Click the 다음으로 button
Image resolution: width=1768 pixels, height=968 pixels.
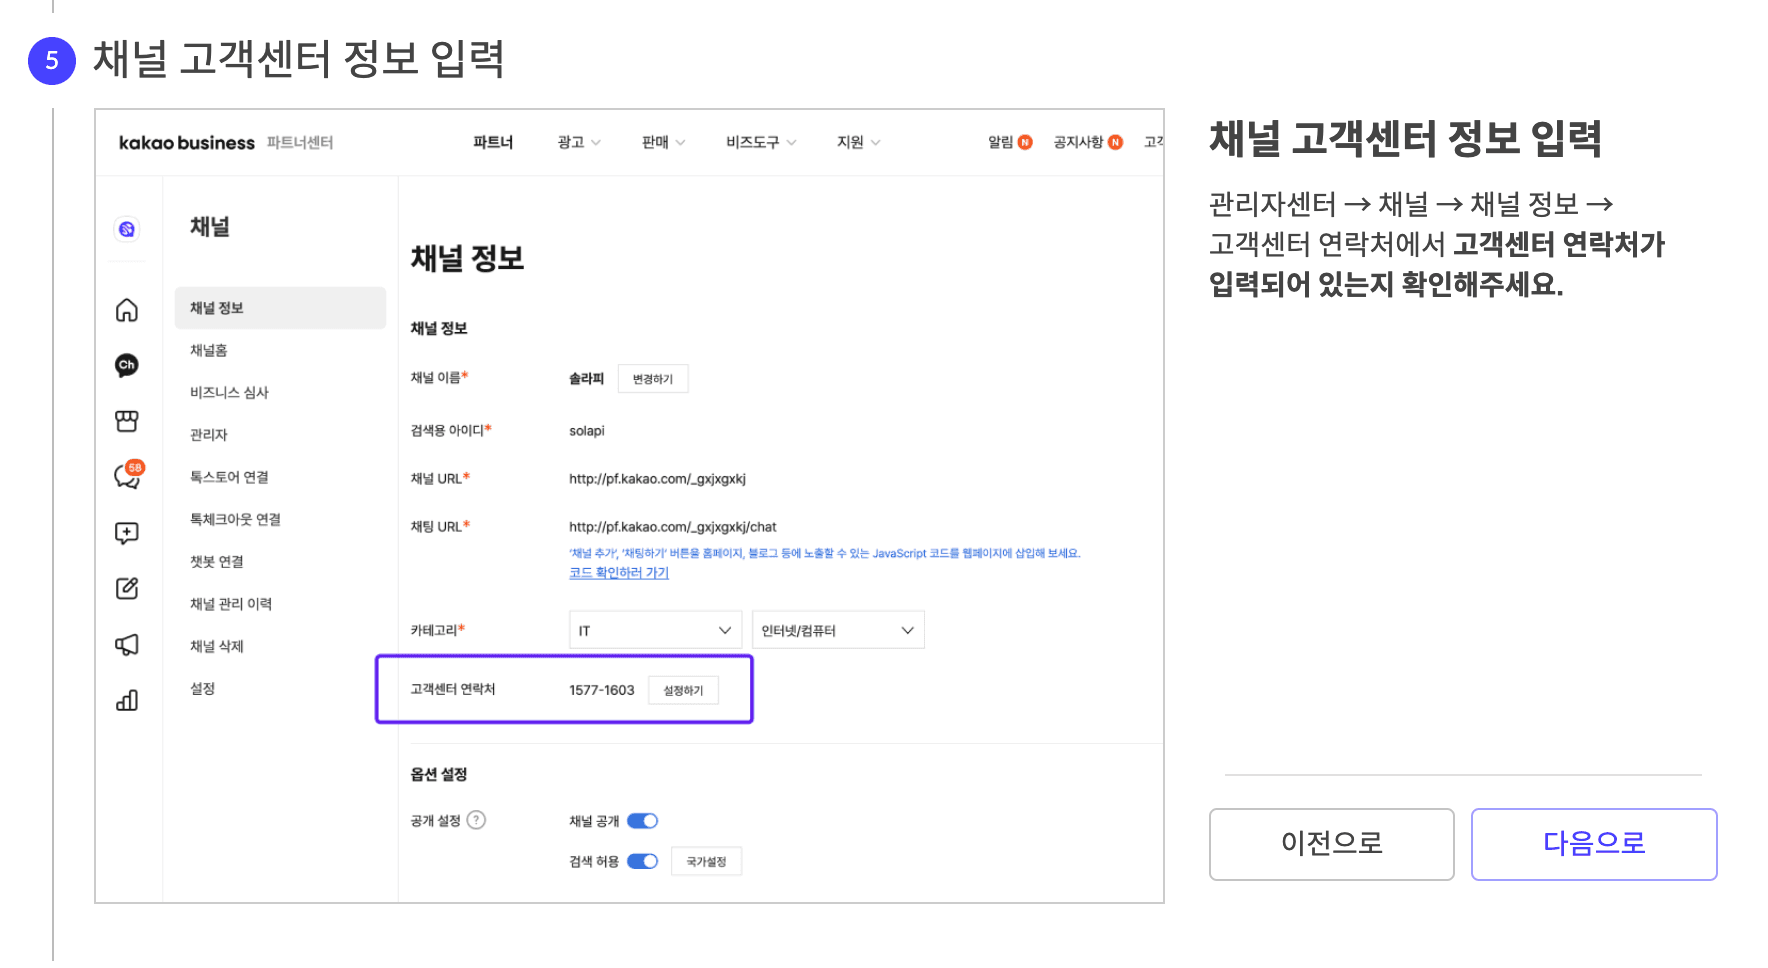coord(1593,844)
